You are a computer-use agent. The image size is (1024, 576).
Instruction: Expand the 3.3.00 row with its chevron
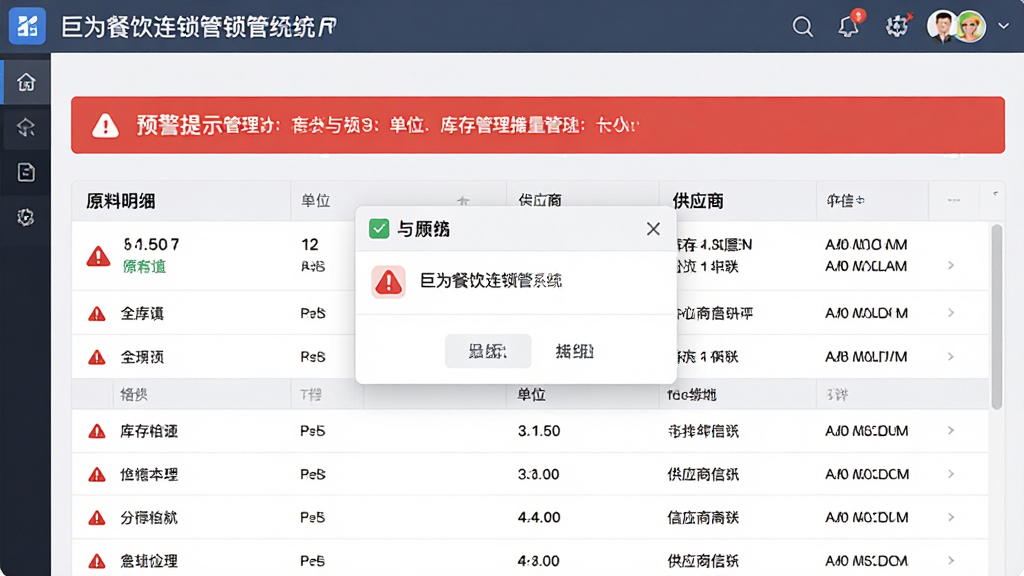(951, 474)
